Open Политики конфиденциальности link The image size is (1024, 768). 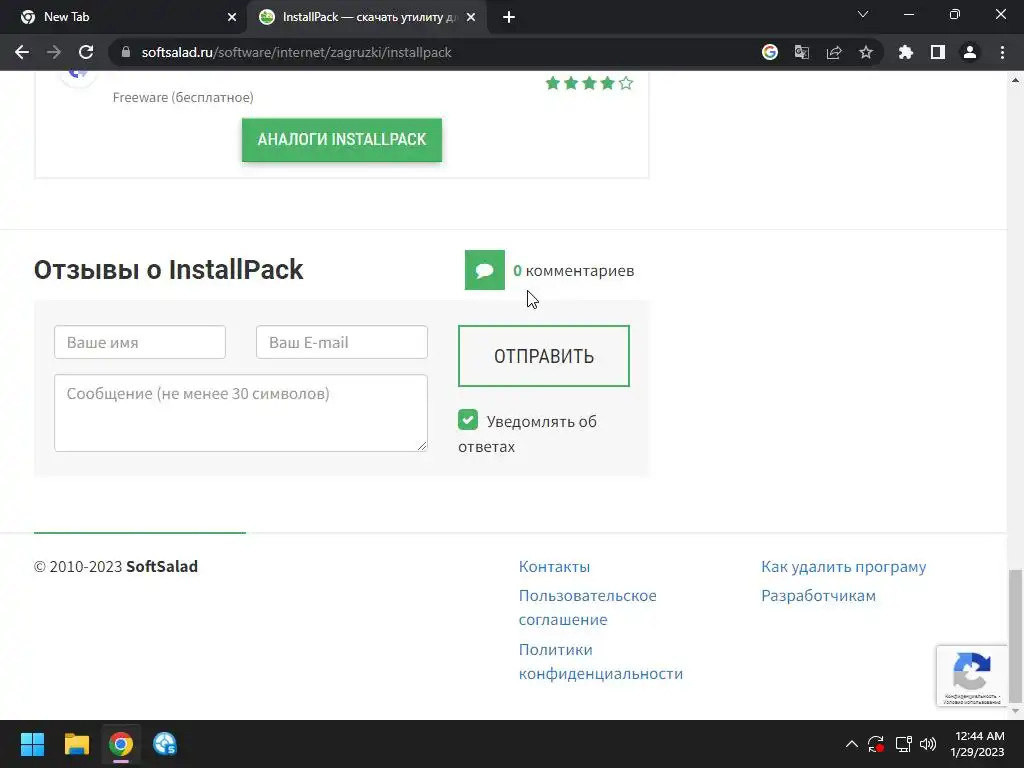point(601,662)
